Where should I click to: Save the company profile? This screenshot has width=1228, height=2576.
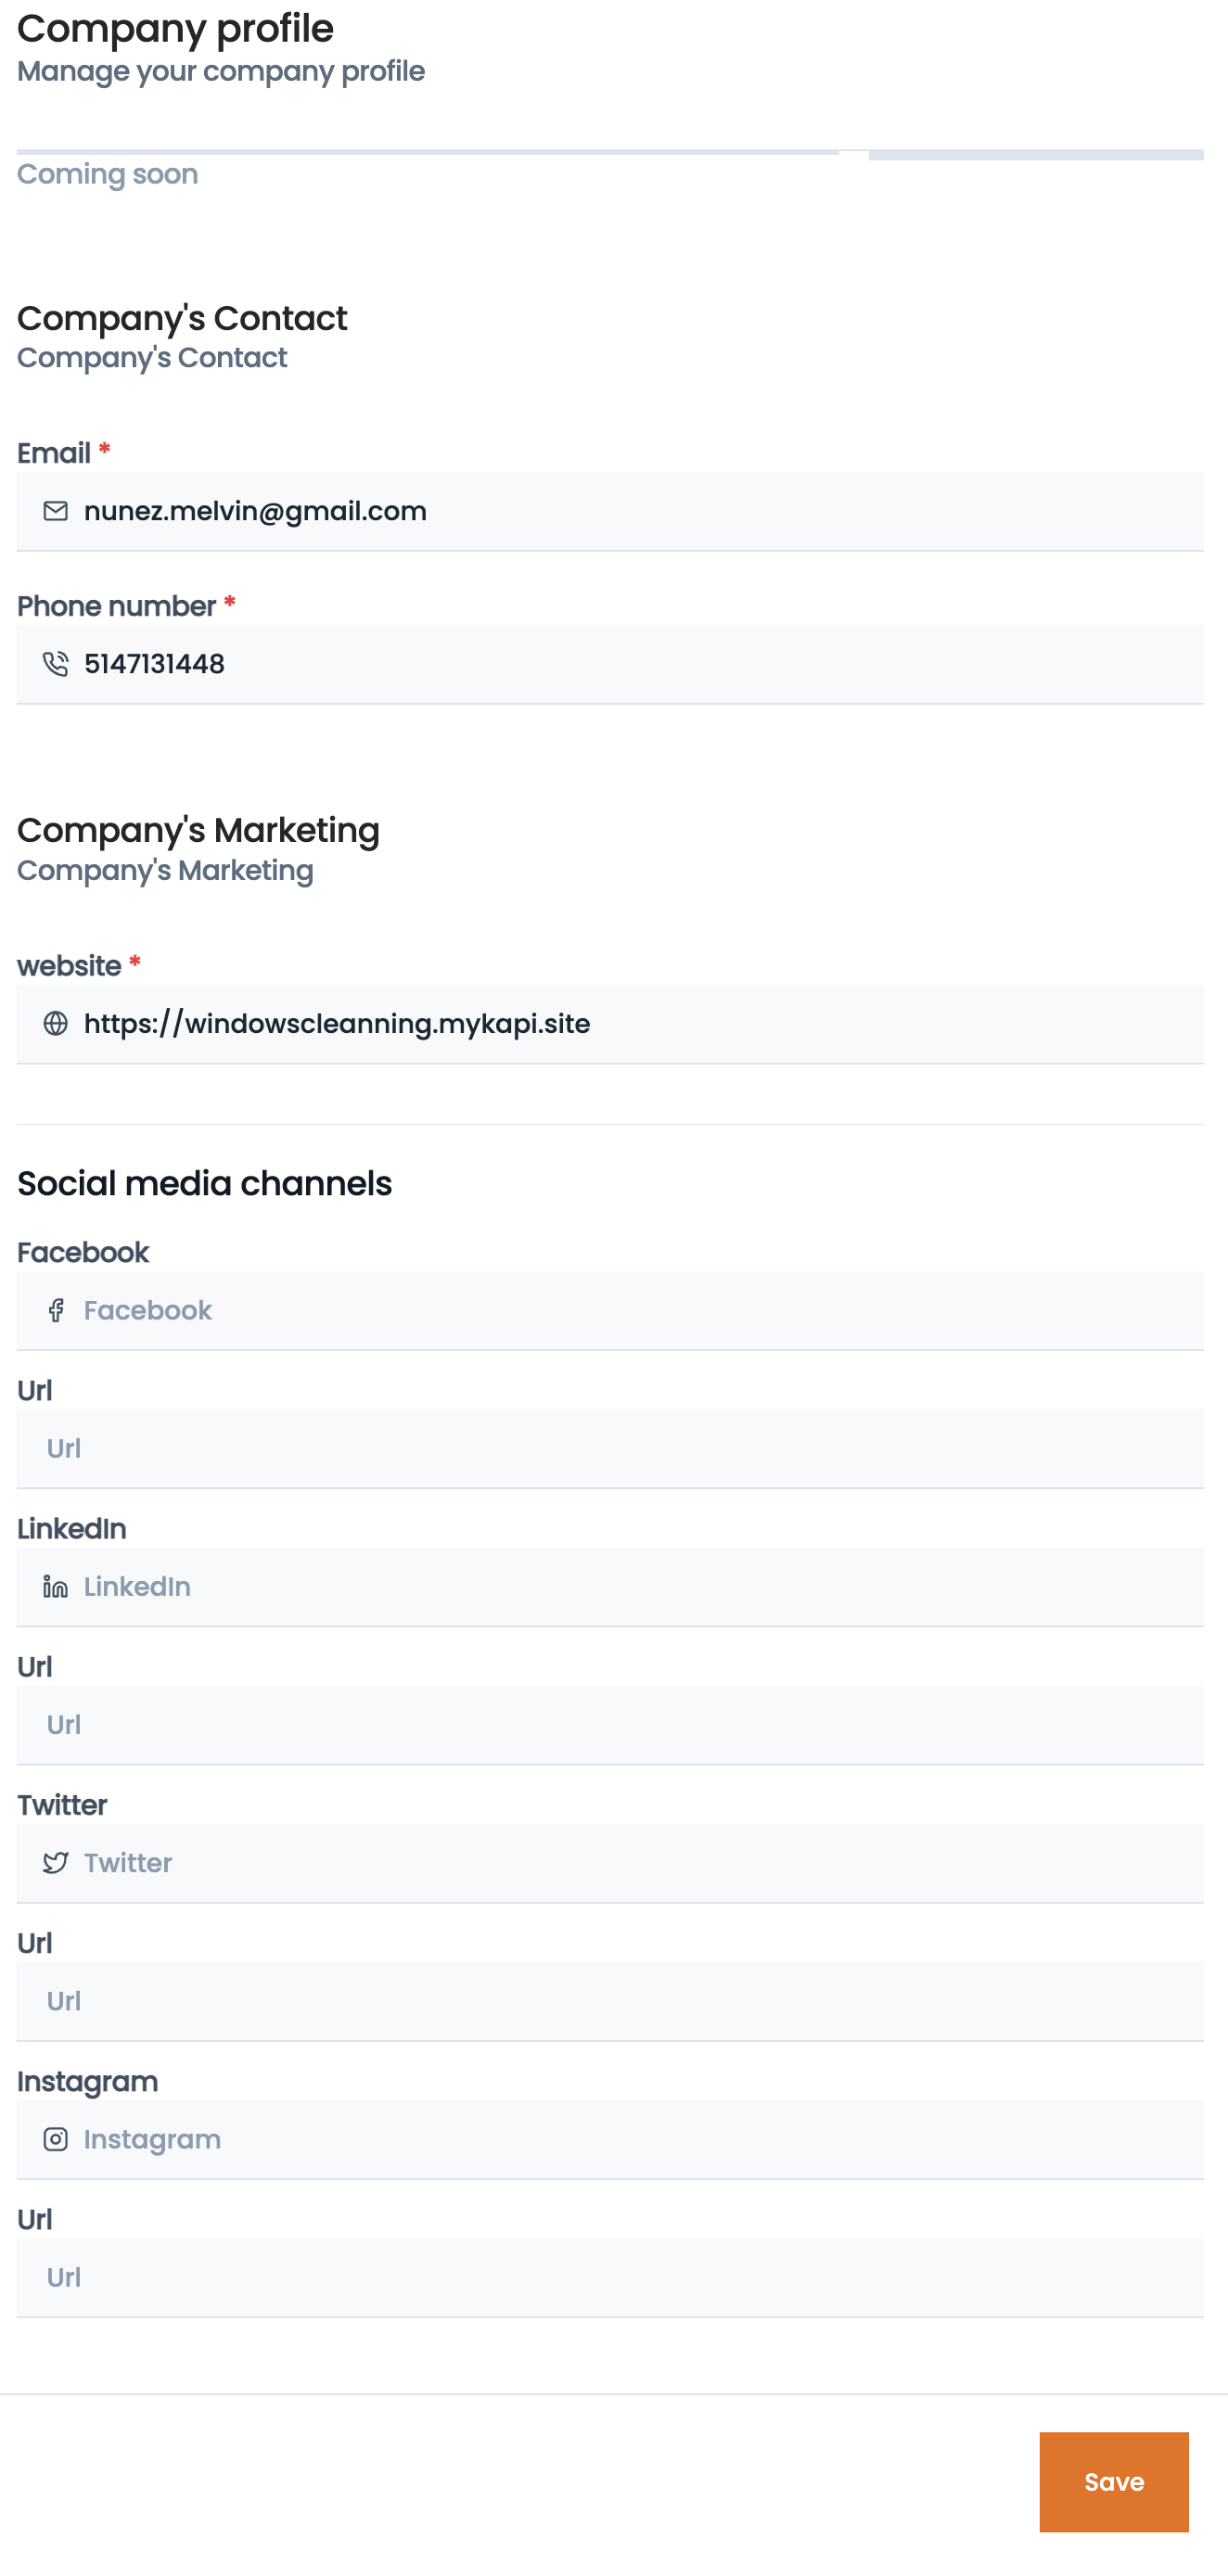coord(1114,2482)
